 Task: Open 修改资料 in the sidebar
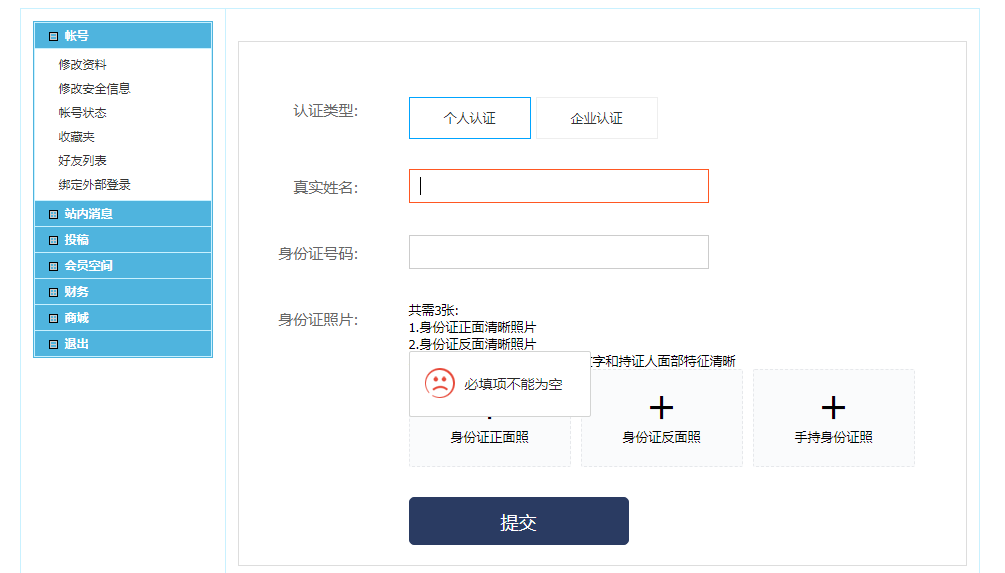(x=82, y=65)
